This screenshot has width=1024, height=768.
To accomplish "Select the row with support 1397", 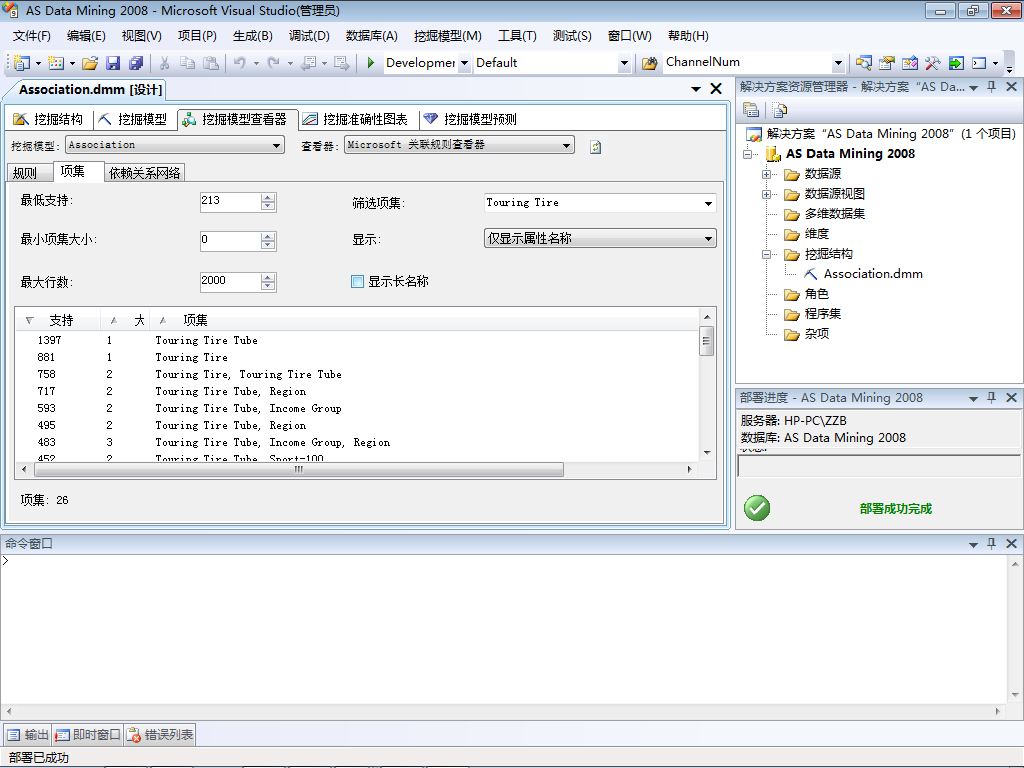I will tap(357, 340).
